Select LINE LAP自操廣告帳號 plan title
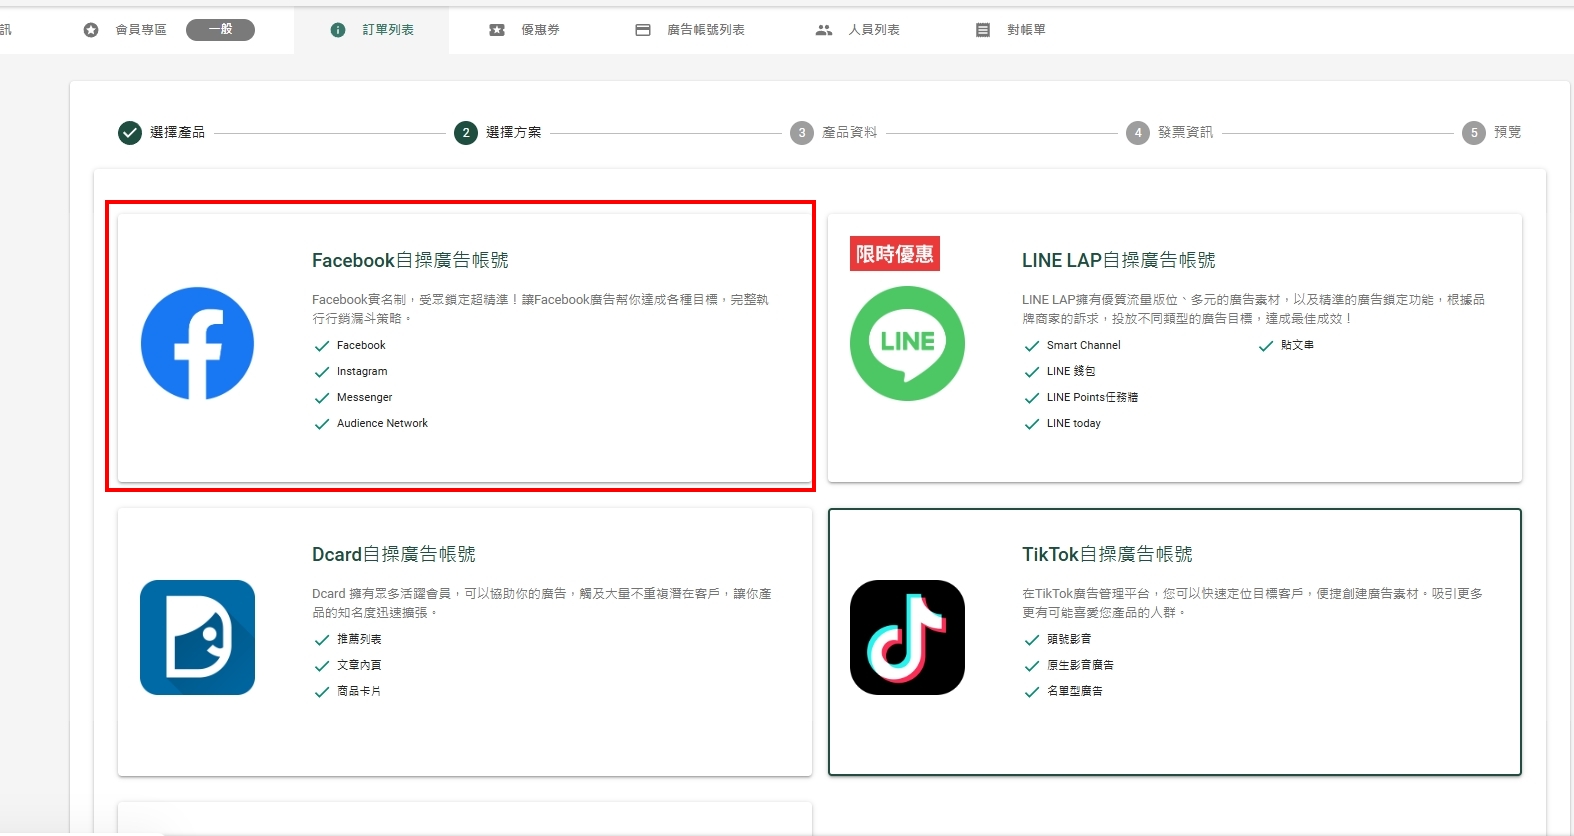Viewport: 1574px width, 836px height. pyautogui.click(x=1118, y=260)
